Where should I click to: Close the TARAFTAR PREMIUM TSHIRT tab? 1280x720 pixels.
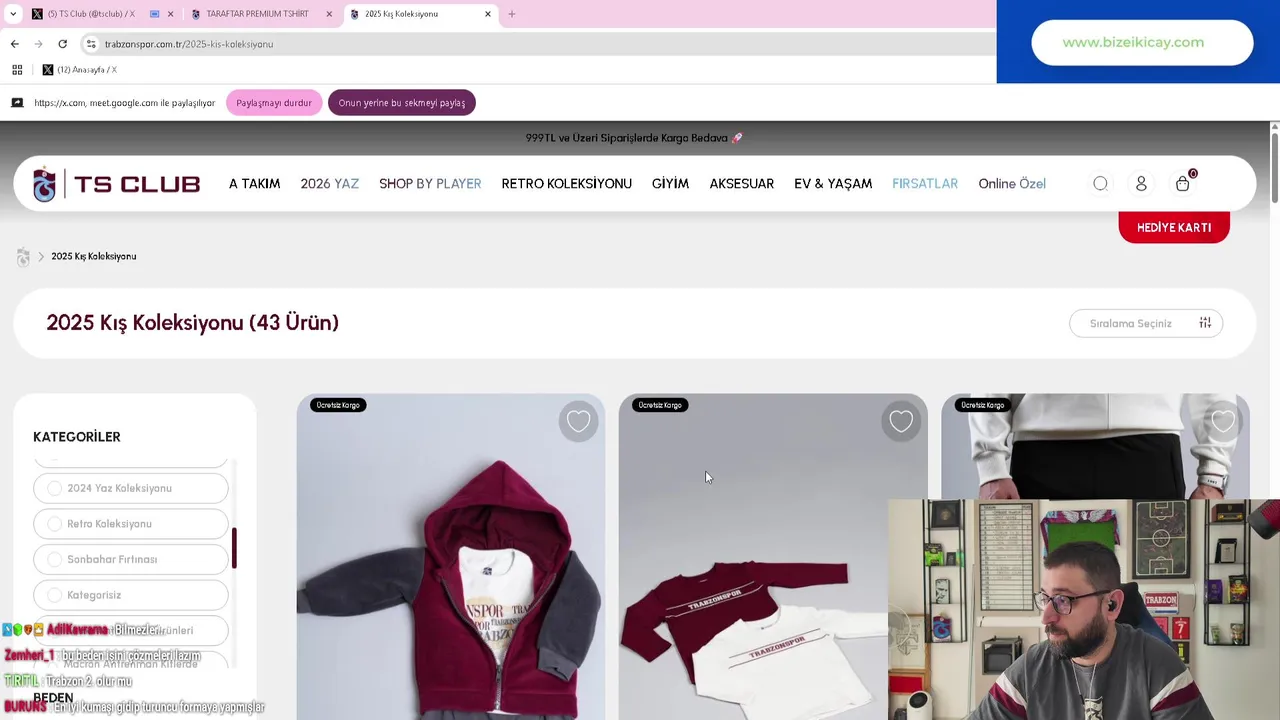coord(329,14)
